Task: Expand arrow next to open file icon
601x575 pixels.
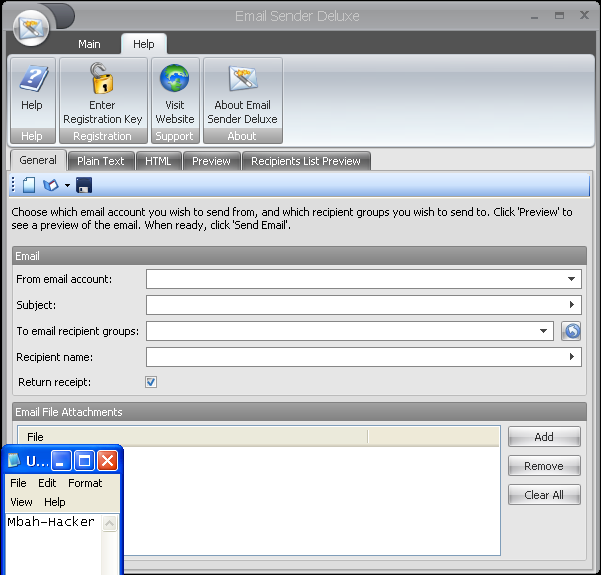Action: point(67,186)
